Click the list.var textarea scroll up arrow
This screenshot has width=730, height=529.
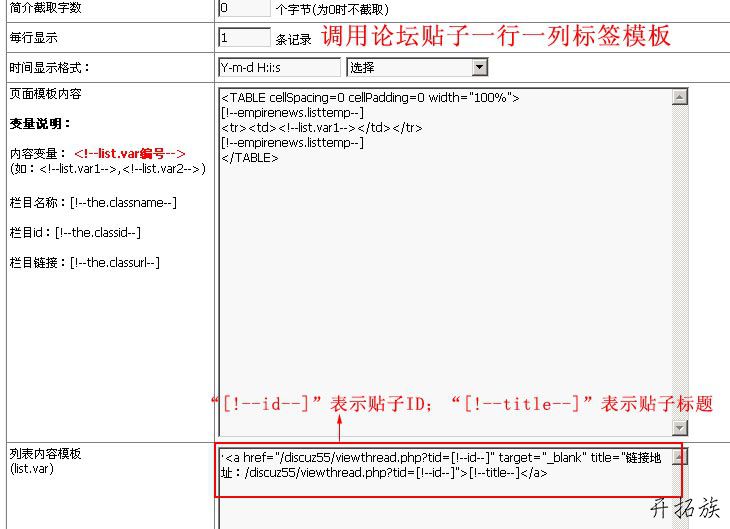pyautogui.click(x=680, y=457)
